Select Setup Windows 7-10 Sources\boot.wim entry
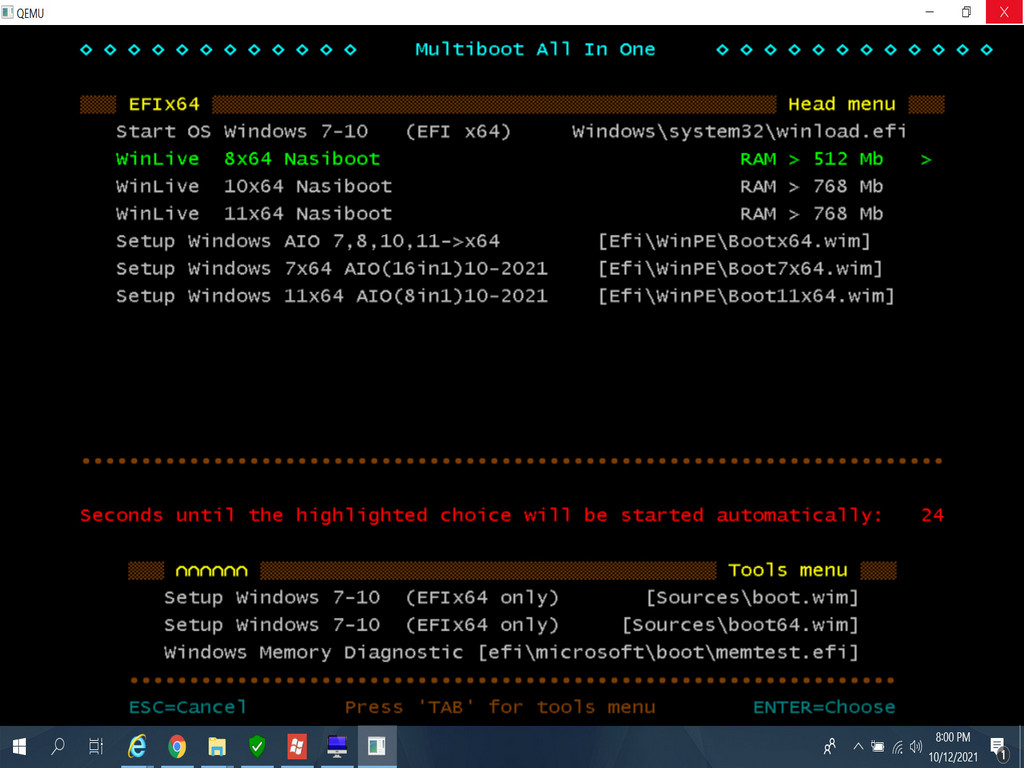Viewport: 1024px width, 768px height. pyautogui.click(x=511, y=598)
